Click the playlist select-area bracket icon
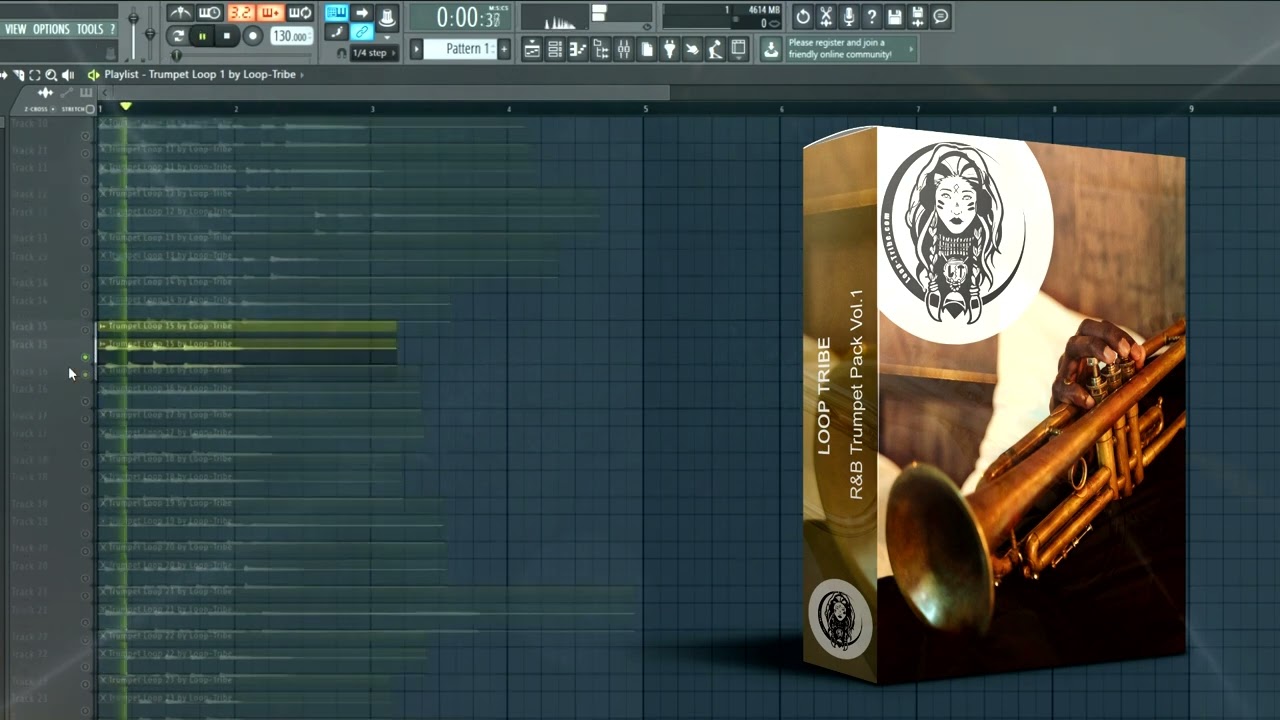The width and height of the screenshot is (1280, 720). point(35,75)
